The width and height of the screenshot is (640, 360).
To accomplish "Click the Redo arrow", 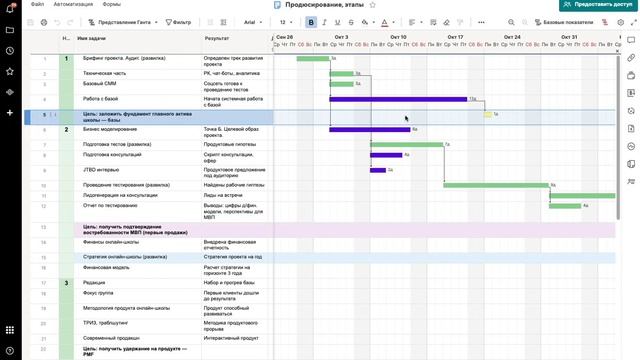I will (x=70, y=22).
